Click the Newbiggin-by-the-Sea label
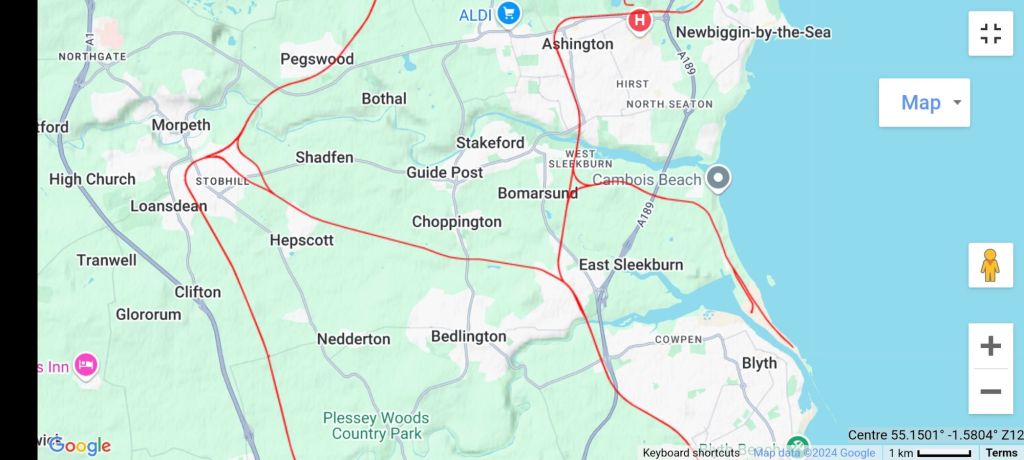Screen dimensions: 1024x460 pyautogui.click(x=753, y=32)
